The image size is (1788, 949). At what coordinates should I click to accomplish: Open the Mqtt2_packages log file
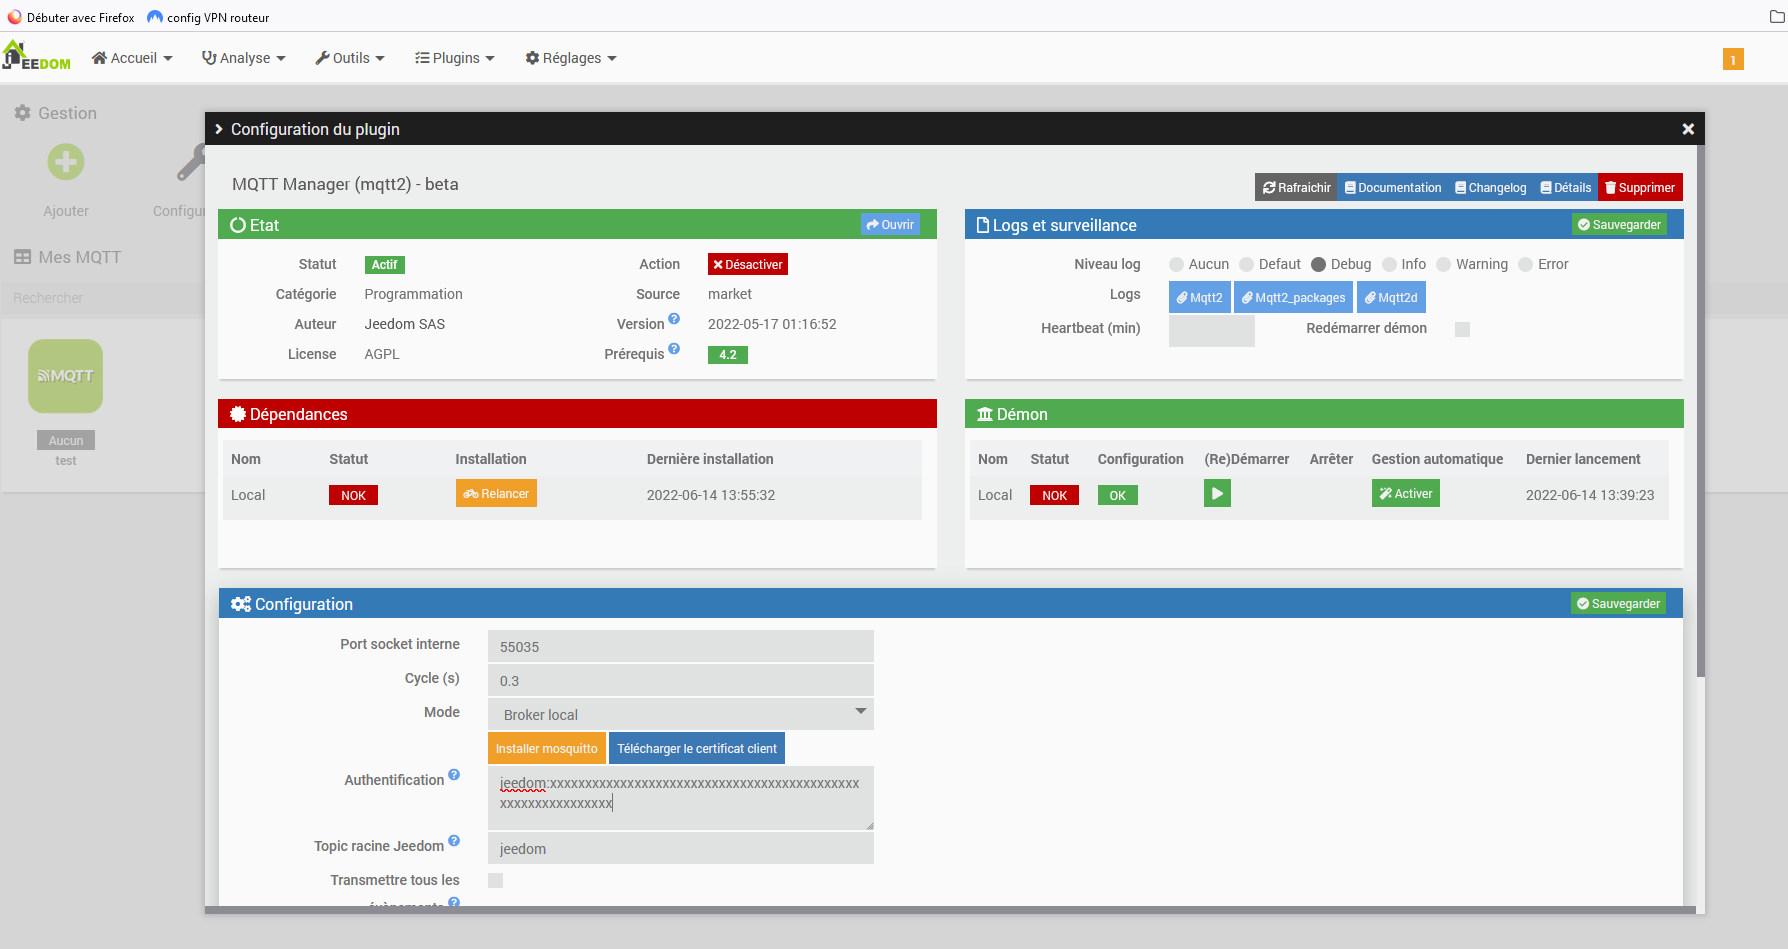pyautogui.click(x=1294, y=297)
